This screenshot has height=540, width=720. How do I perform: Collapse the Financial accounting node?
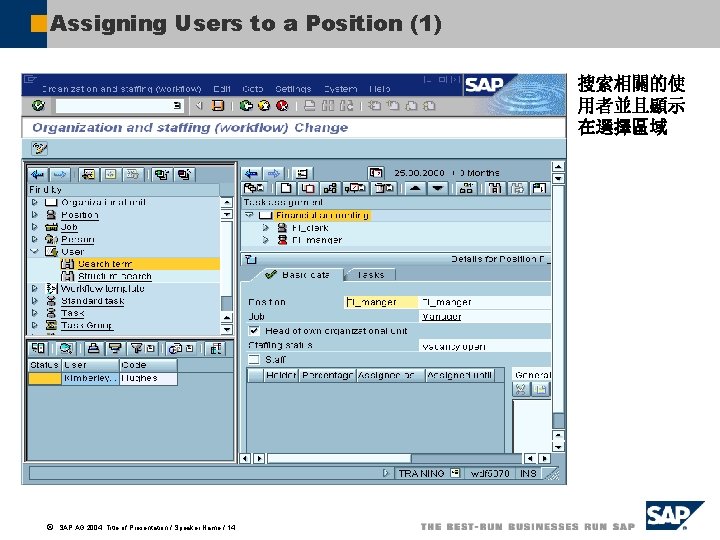coord(249,215)
